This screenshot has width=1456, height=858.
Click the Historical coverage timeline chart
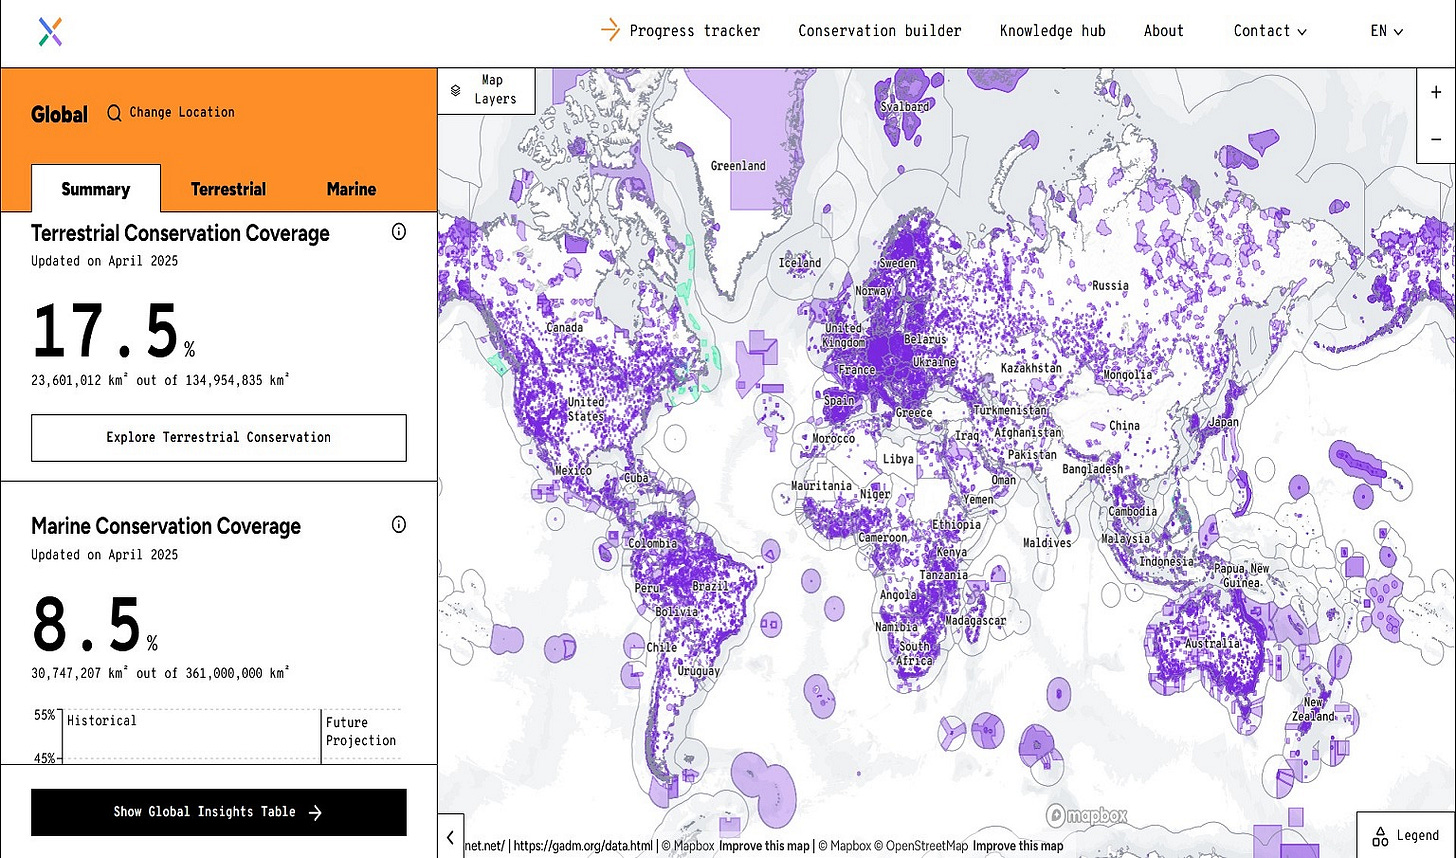coord(190,733)
